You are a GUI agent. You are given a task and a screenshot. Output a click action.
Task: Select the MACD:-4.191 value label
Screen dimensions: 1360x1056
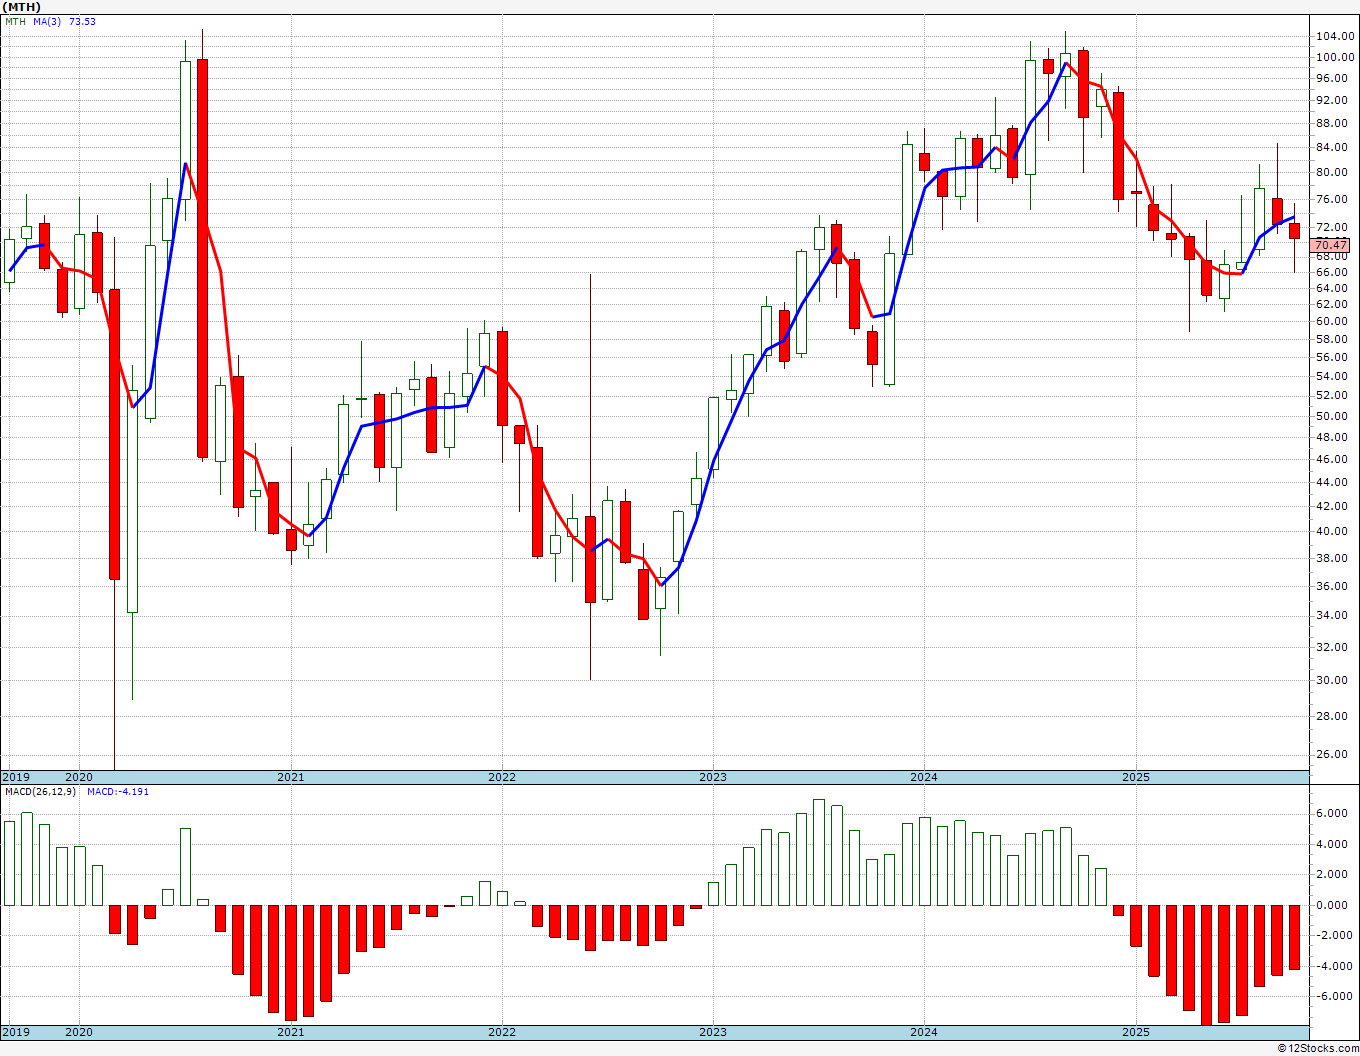118,791
